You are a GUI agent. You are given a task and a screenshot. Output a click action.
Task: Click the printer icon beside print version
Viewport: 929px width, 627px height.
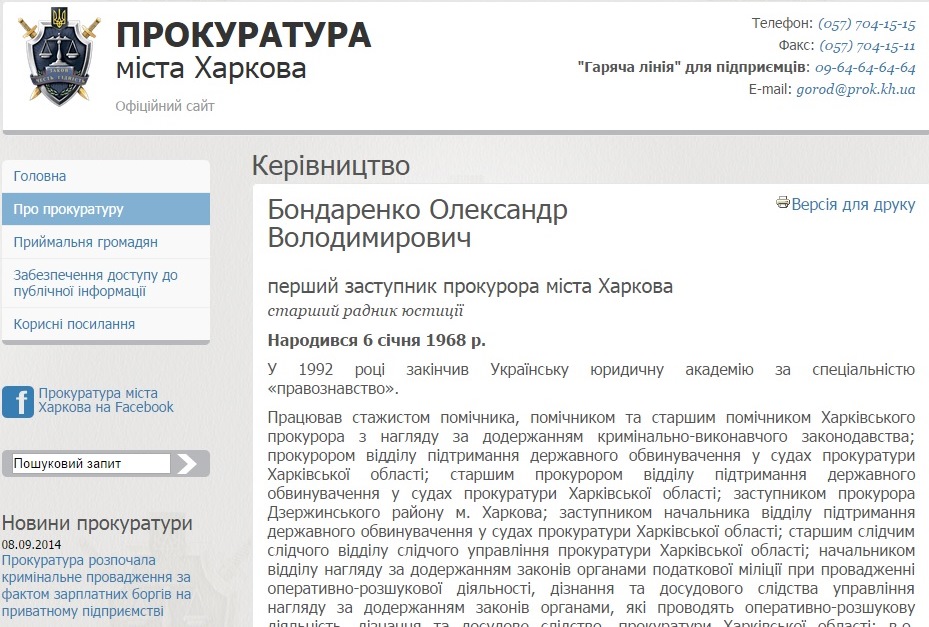(783, 204)
